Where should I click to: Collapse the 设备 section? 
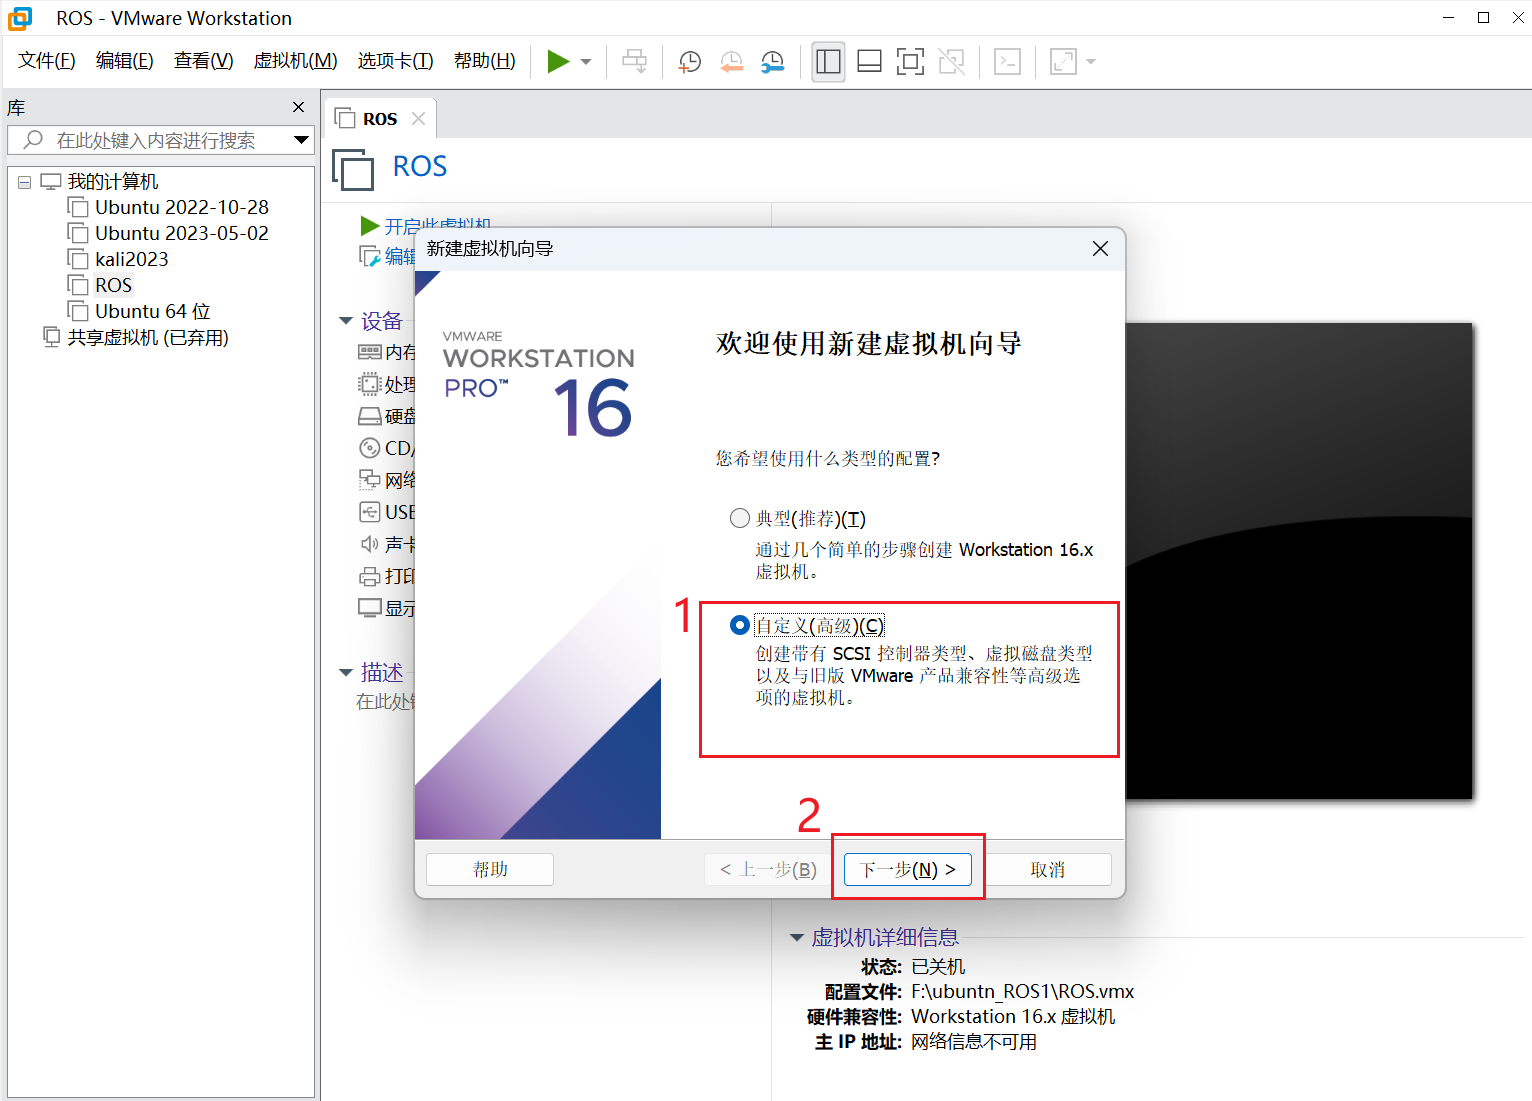coord(346,321)
